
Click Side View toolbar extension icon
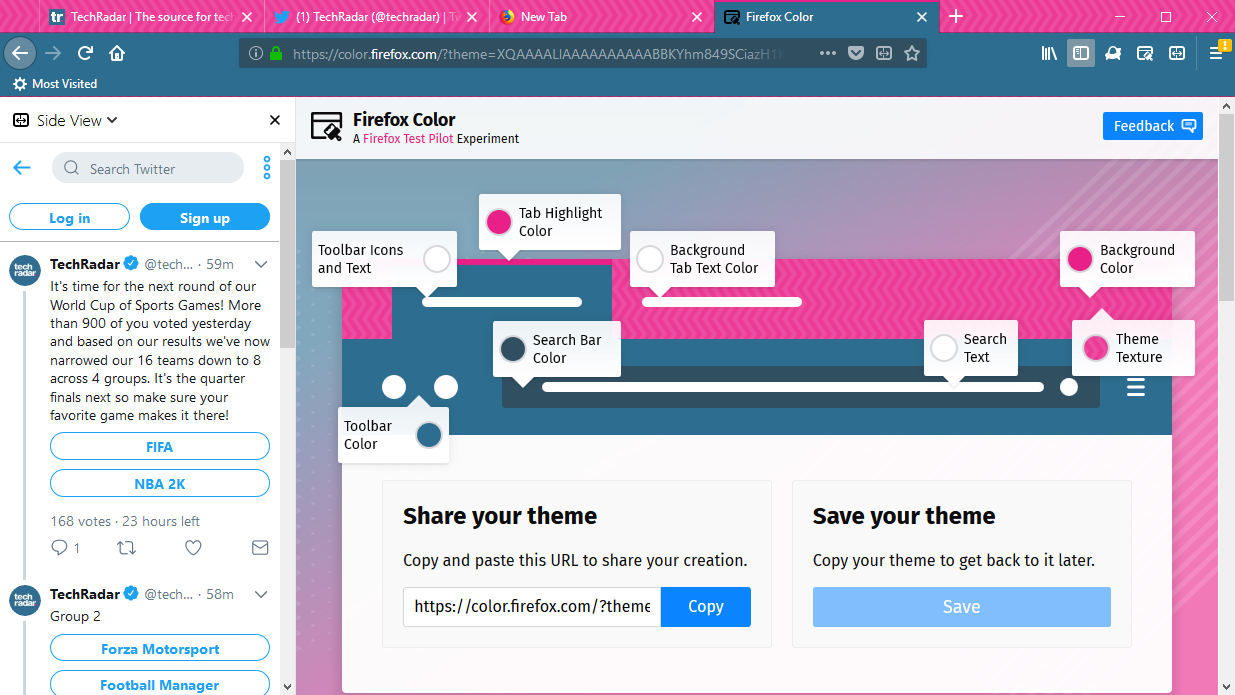[x=1177, y=53]
